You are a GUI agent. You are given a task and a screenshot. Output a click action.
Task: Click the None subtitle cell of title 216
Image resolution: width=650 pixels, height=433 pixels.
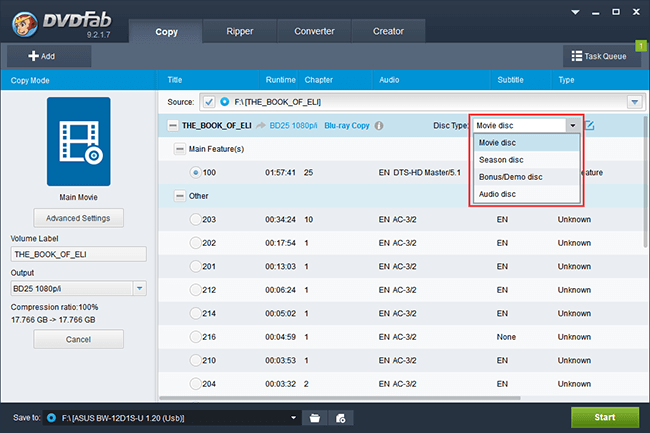coord(506,337)
